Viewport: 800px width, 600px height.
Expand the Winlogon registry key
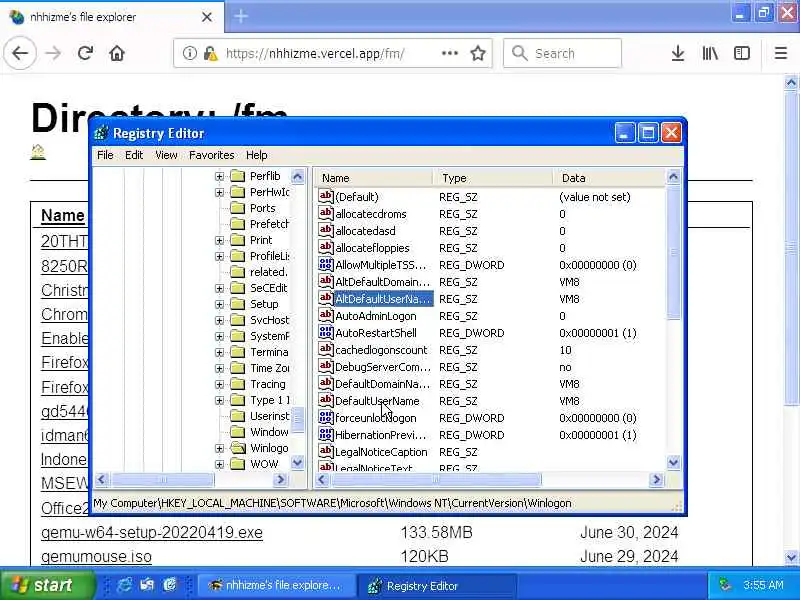click(219, 448)
